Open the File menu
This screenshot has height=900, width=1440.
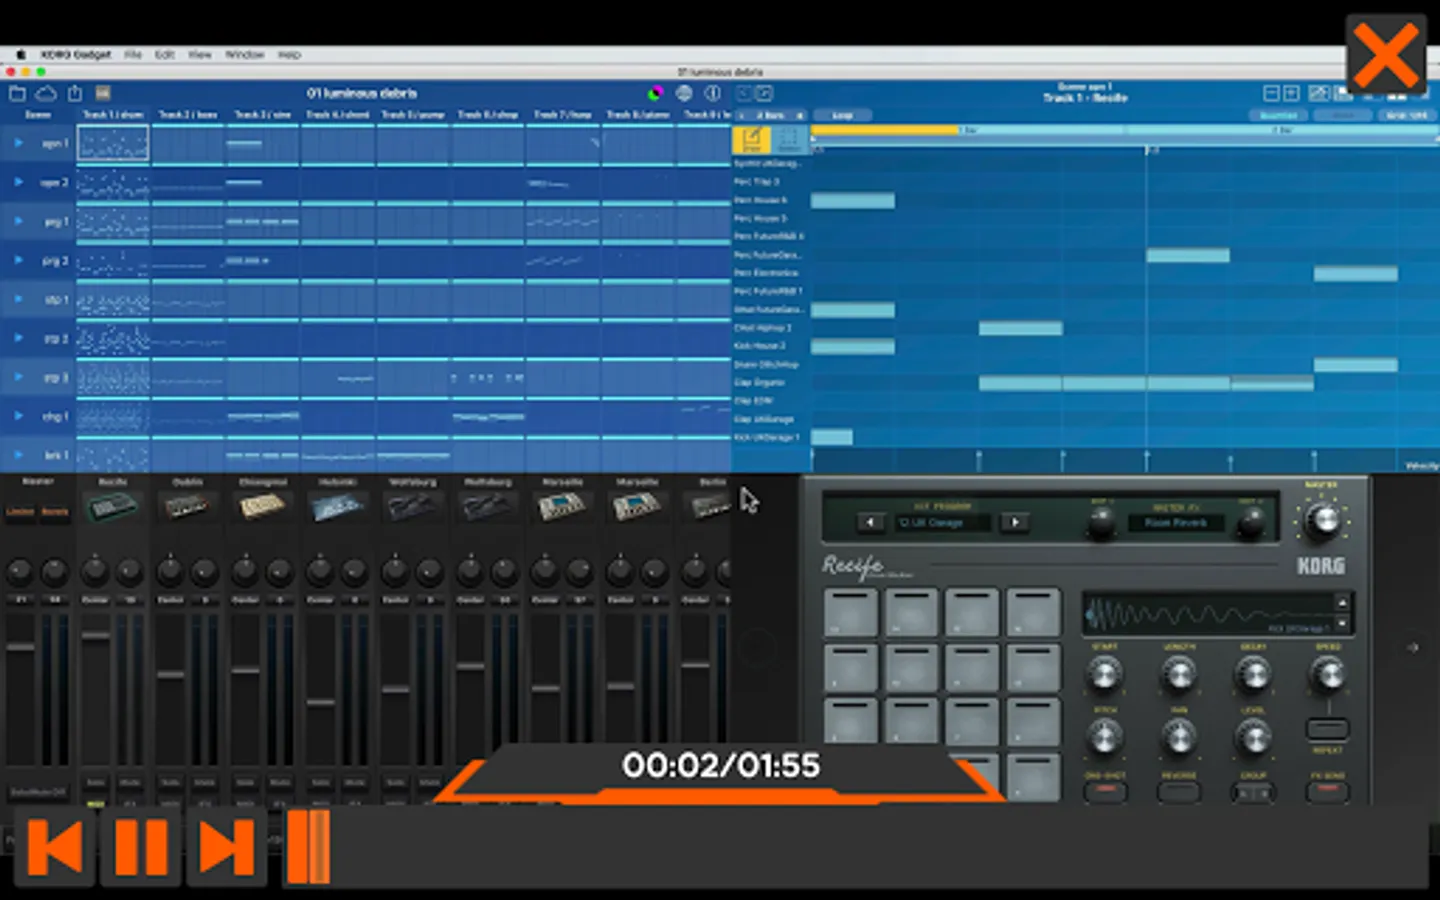point(133,55)
